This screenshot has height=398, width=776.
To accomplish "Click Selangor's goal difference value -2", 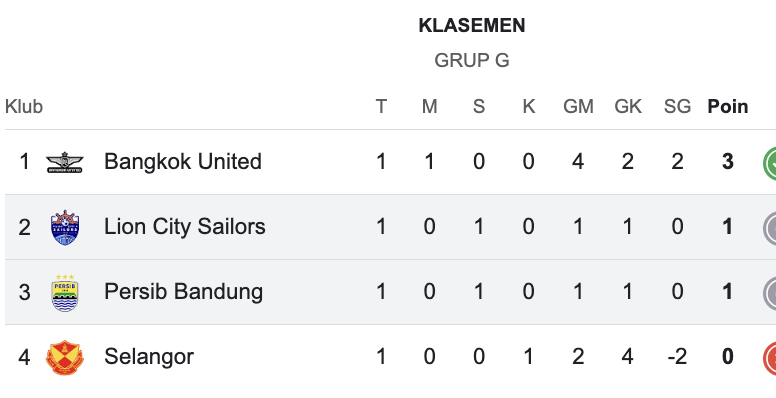I will (x=677, y=357).
